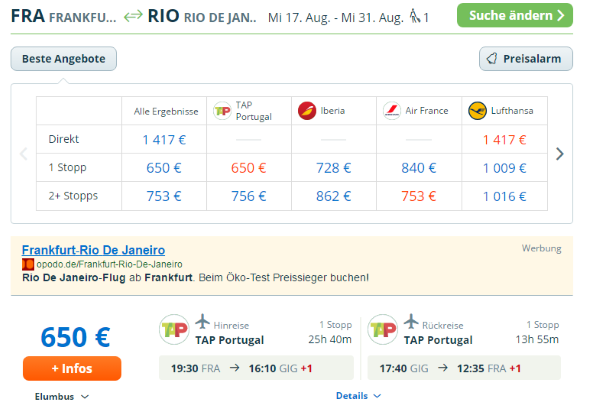
Task: Click the Suche ändern button
Action: click(515, 15)
